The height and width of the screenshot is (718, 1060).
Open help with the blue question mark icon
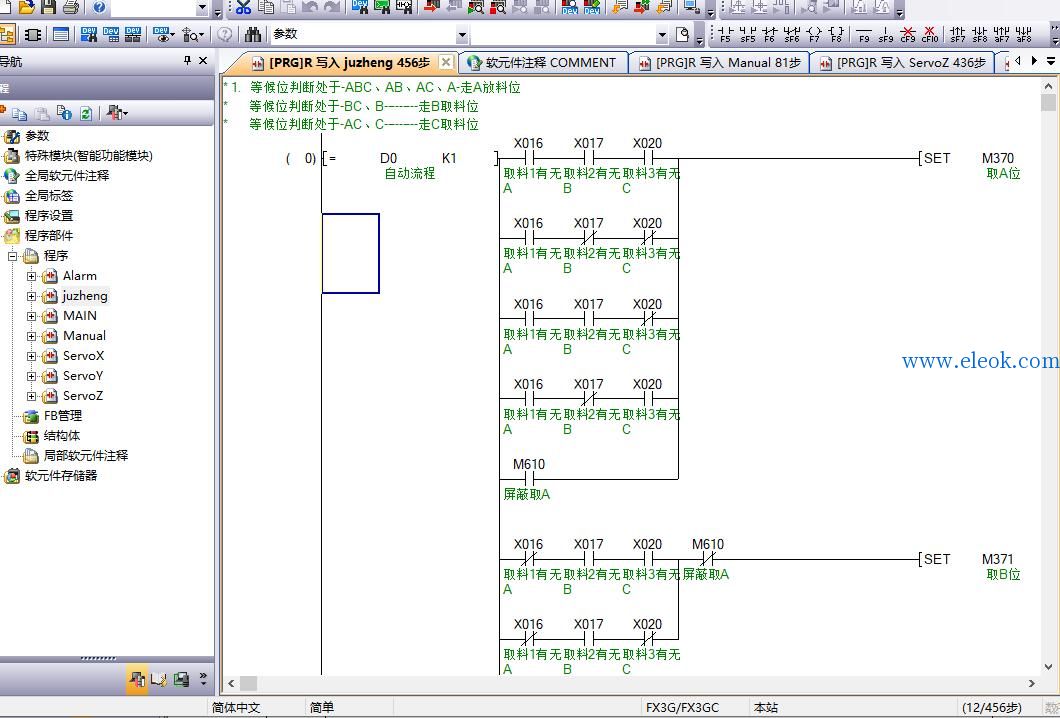[x=99, y=7]
